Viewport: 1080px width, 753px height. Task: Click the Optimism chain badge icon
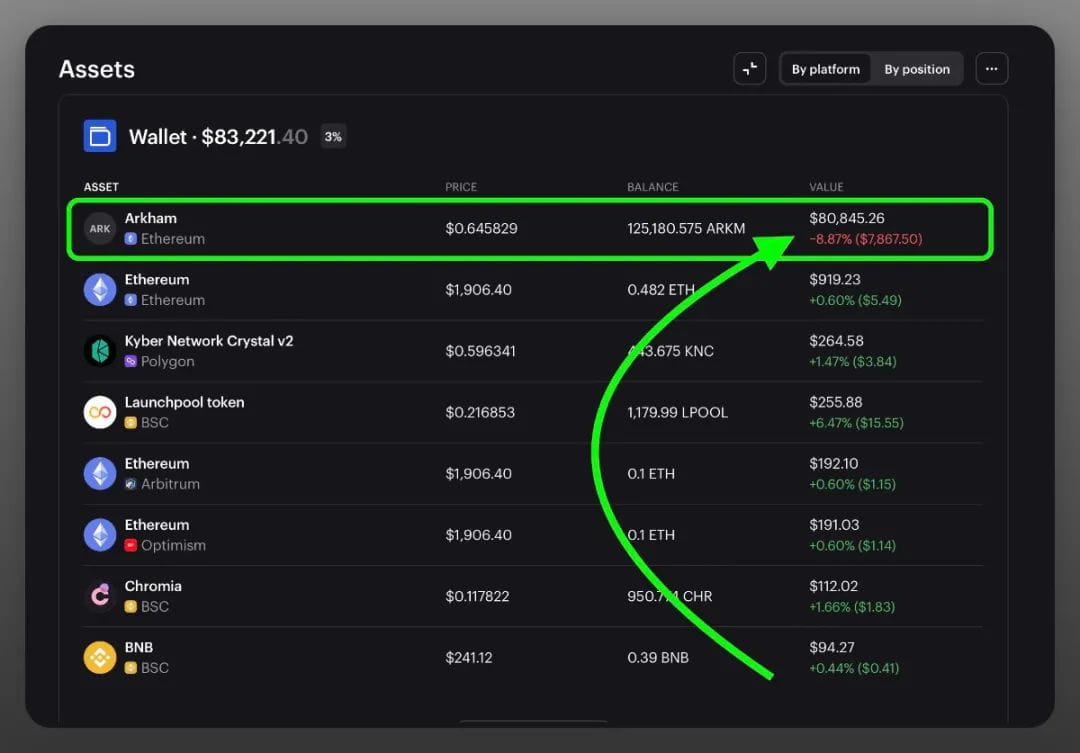[130, 546]
